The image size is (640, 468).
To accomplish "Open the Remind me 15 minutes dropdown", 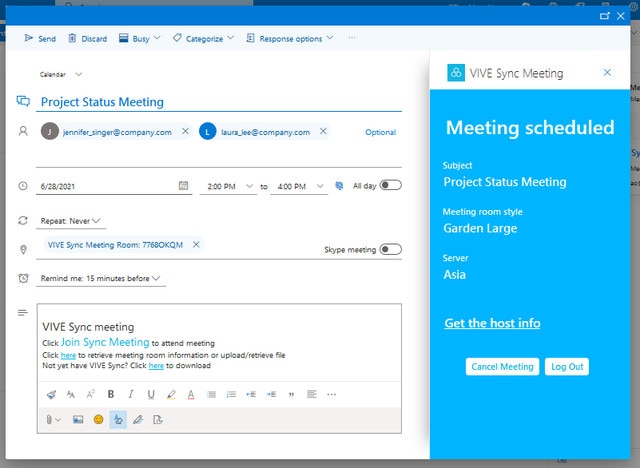I will coord(101,278).
